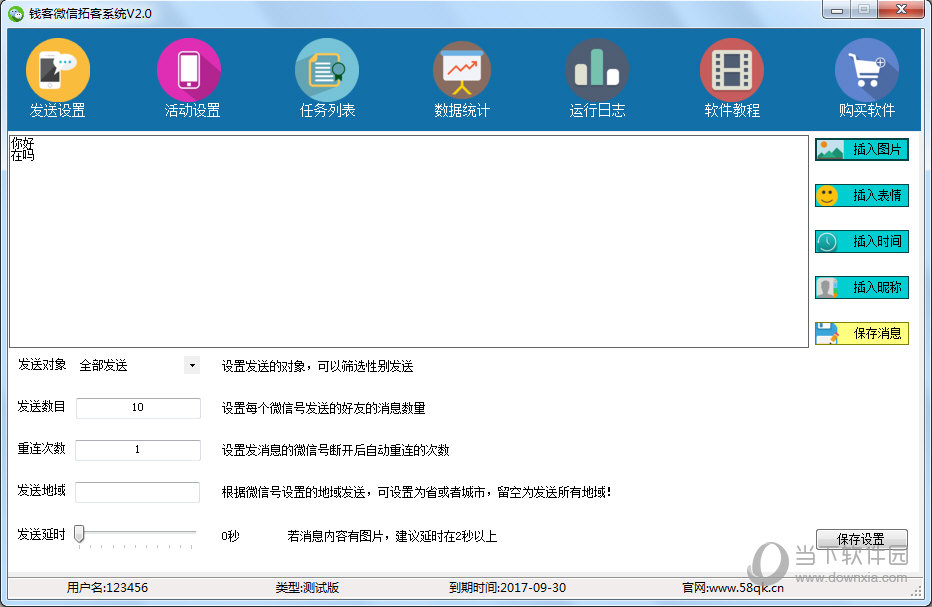Save message with 保存消息 button

[x=861, y=333]
